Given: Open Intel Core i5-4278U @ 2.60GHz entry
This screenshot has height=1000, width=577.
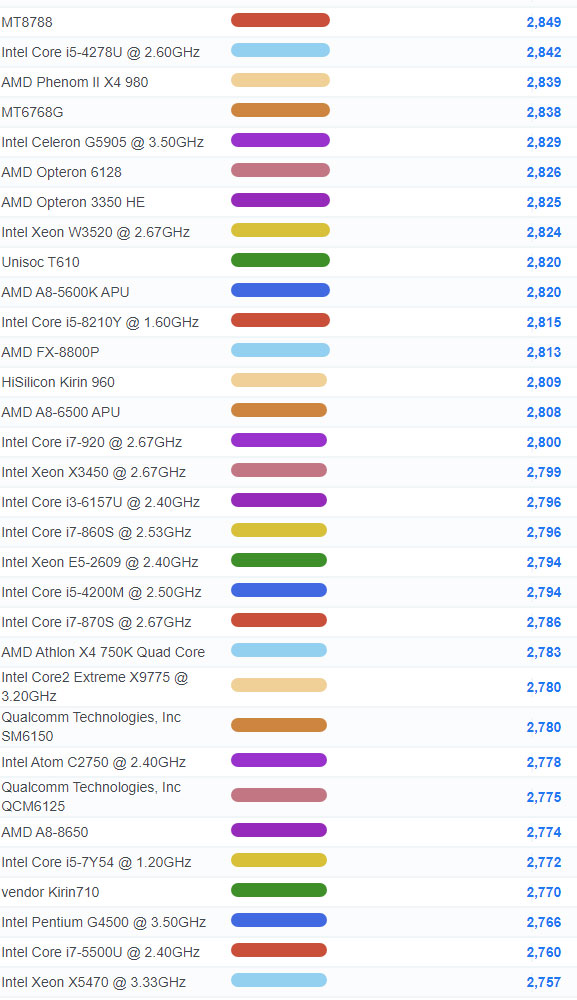Looking at the screenshot, I should click(101, 52).
